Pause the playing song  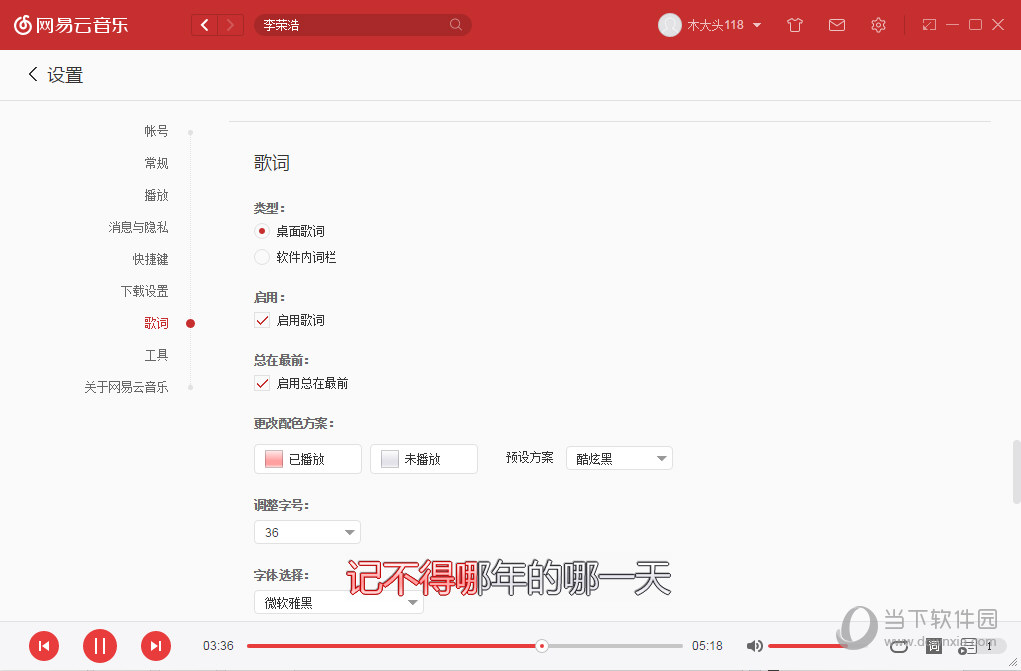pos(100,646)
